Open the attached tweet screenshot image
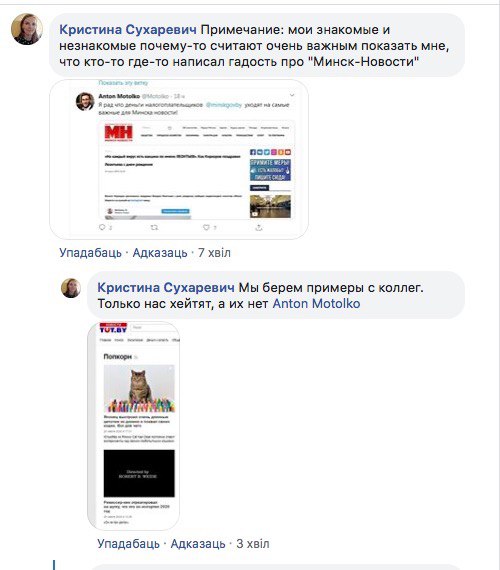500x570 pixels. coord(179,159)
